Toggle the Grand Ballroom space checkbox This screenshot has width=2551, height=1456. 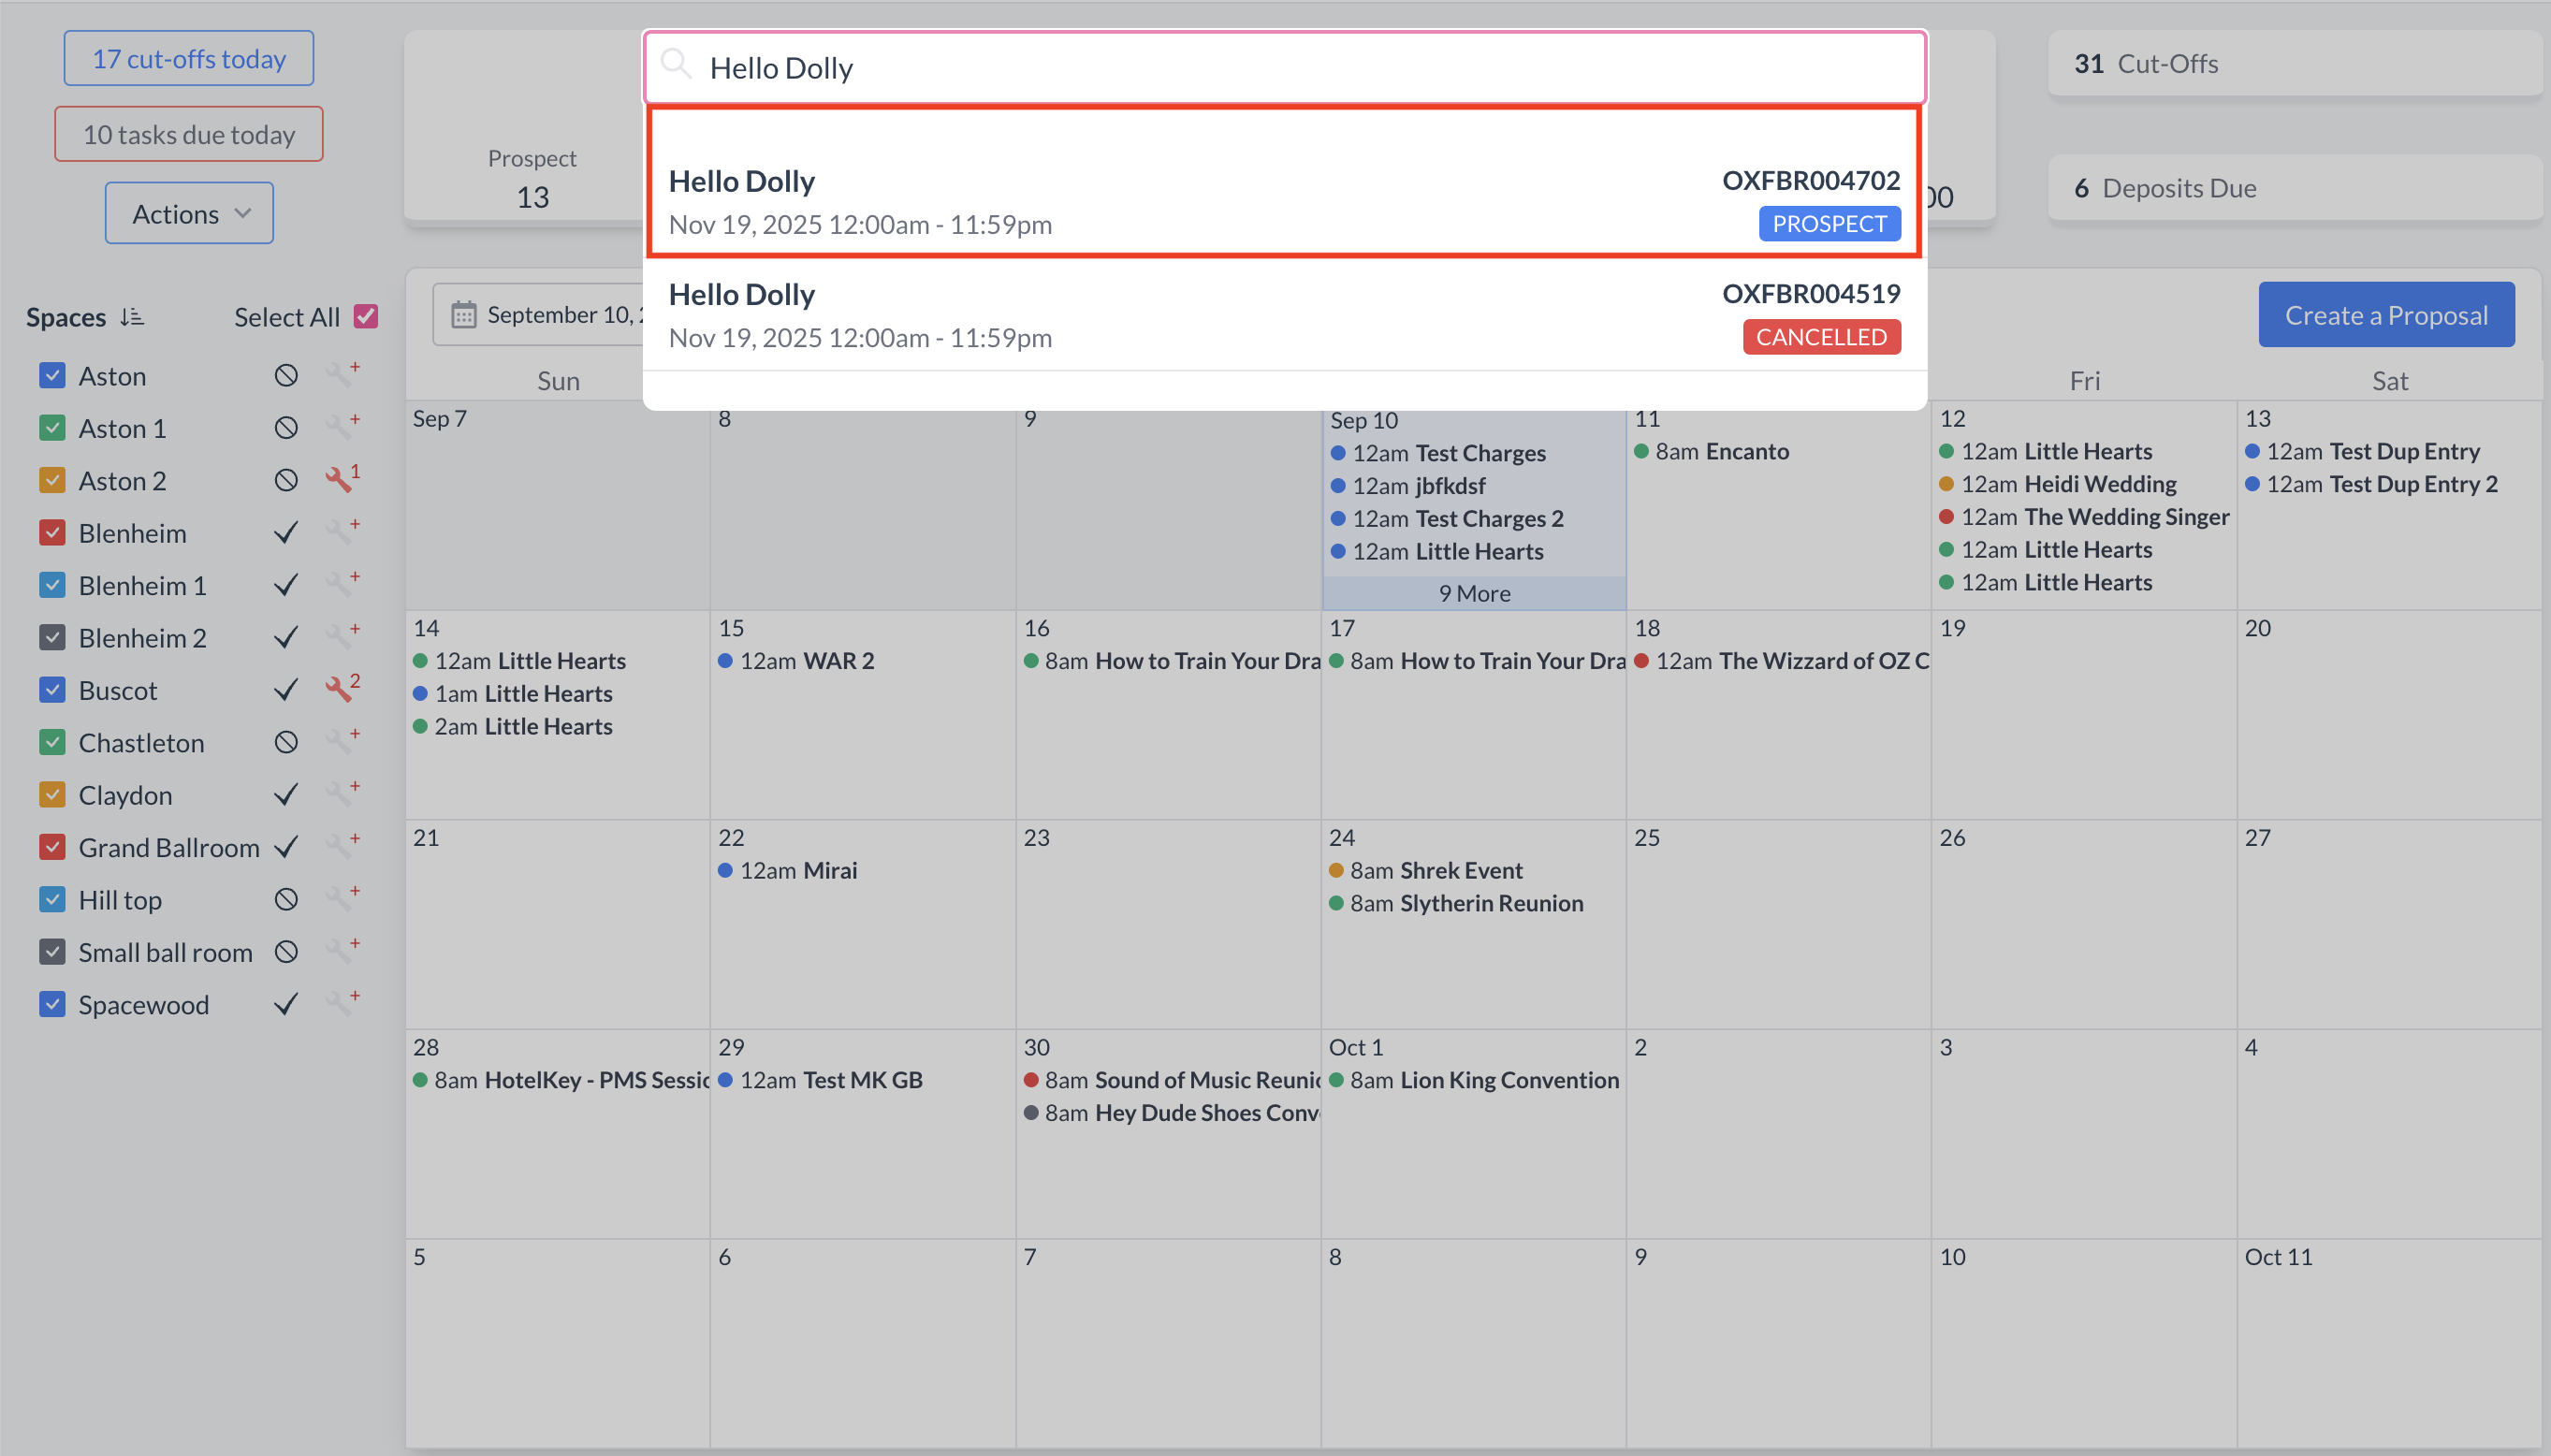(52, 847)
